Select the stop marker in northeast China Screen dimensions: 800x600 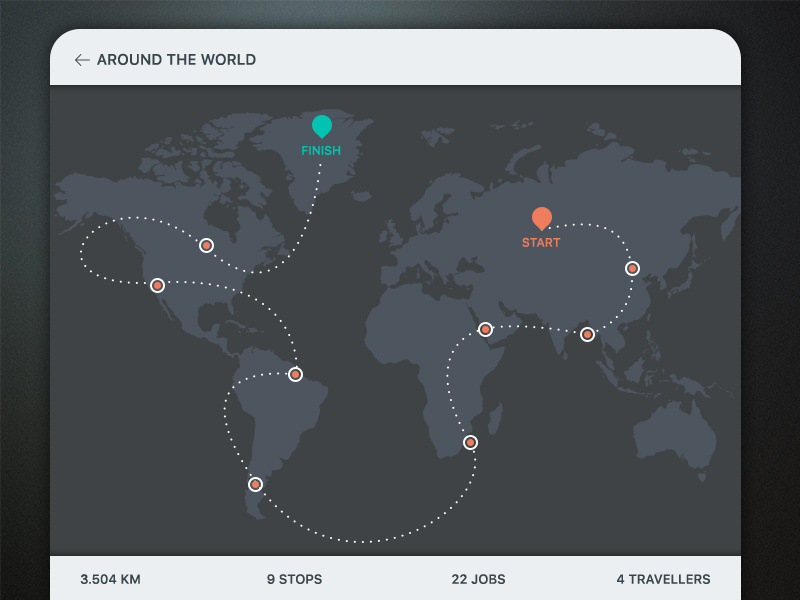pos(632,268)
